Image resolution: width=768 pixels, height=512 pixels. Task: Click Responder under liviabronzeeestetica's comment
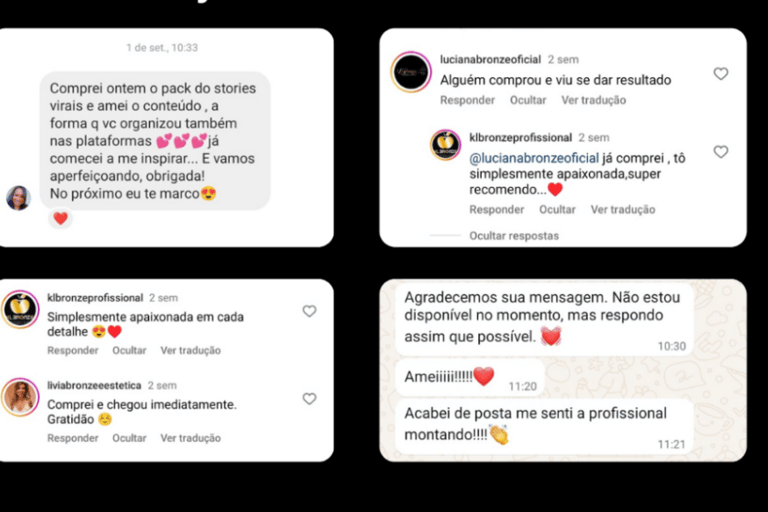click(72, 438)
